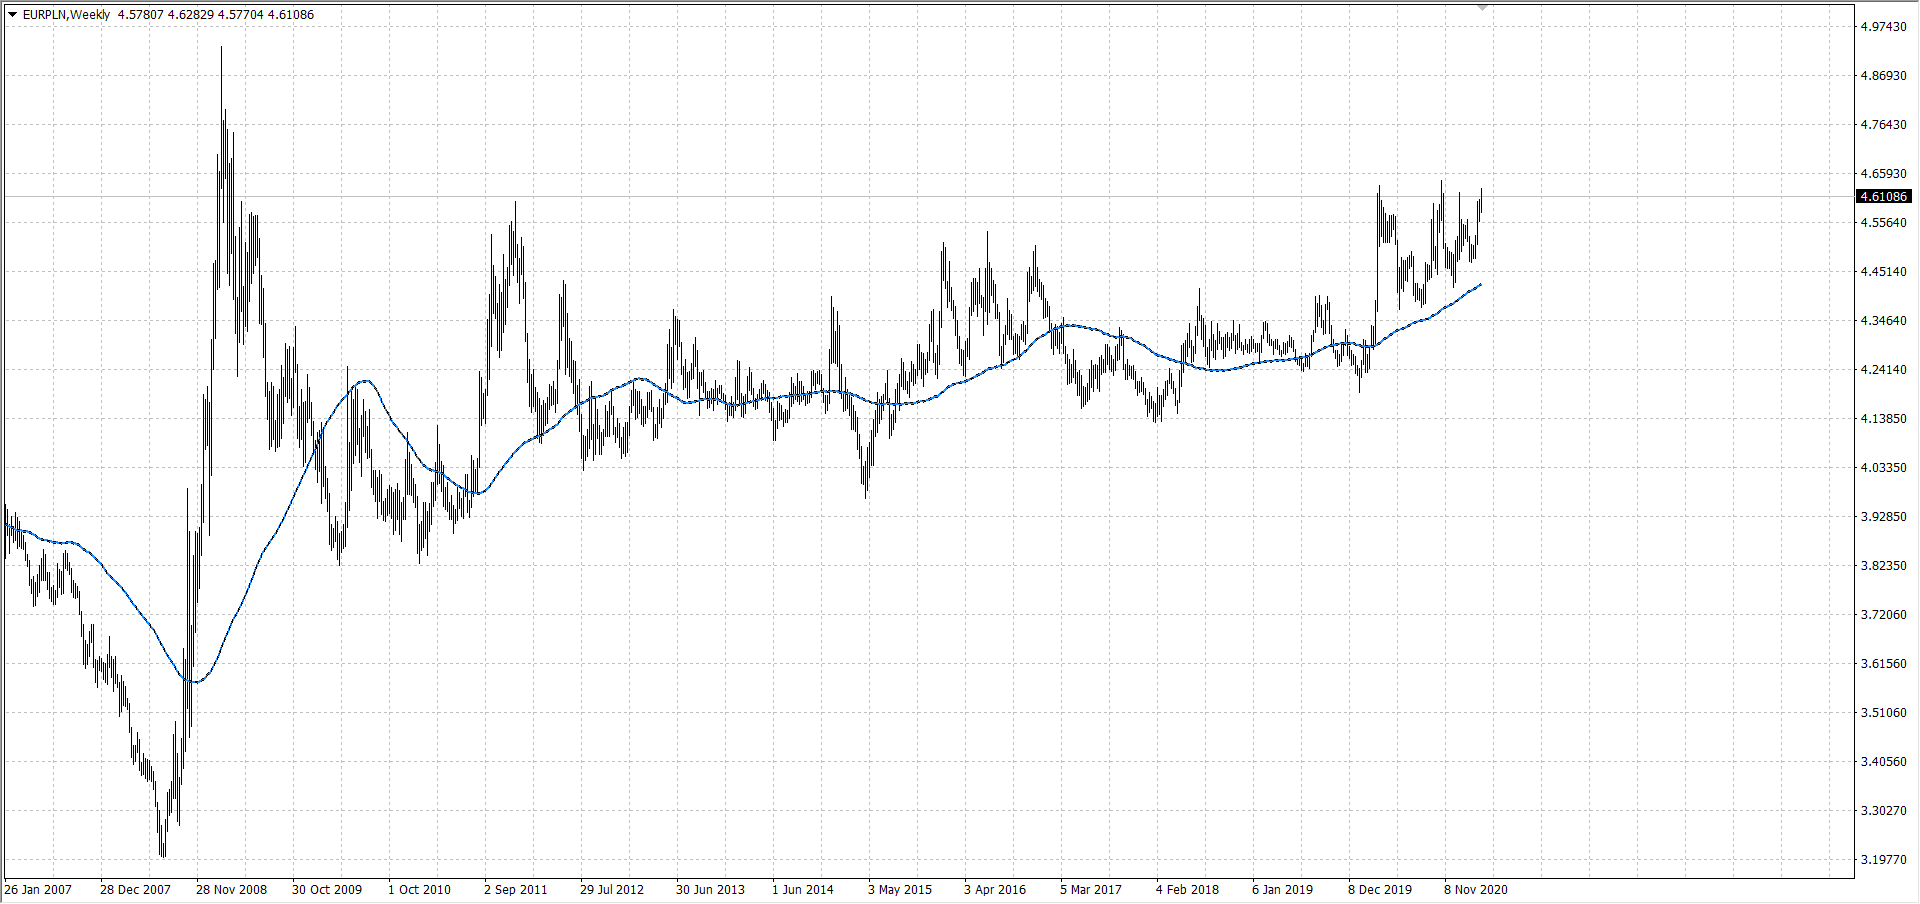The height and width of the screenshot is (904, 1920).
Task: Click the 3.72060 price axis label
Action: pos(1883,615)
